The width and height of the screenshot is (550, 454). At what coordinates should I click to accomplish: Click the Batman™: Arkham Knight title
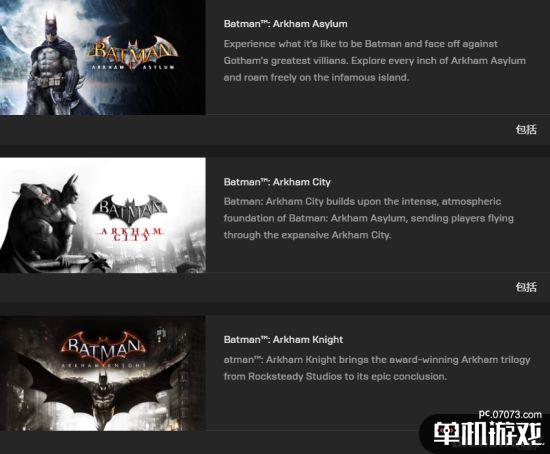click(x=283, y=340)
